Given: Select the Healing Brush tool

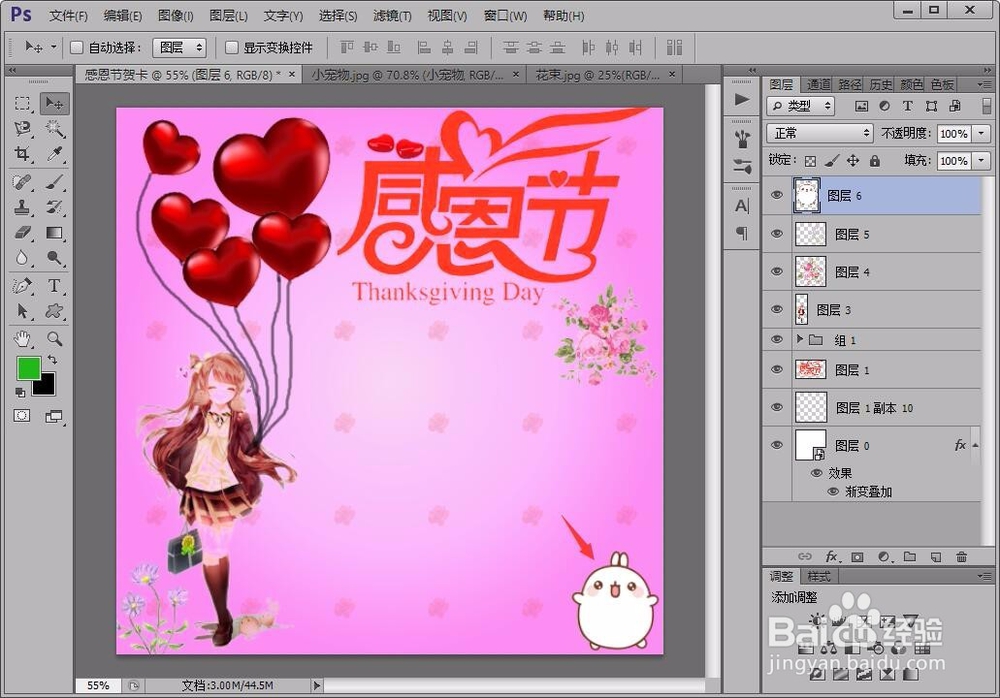Looking at the screenshot, I should [x=23, y=182].
